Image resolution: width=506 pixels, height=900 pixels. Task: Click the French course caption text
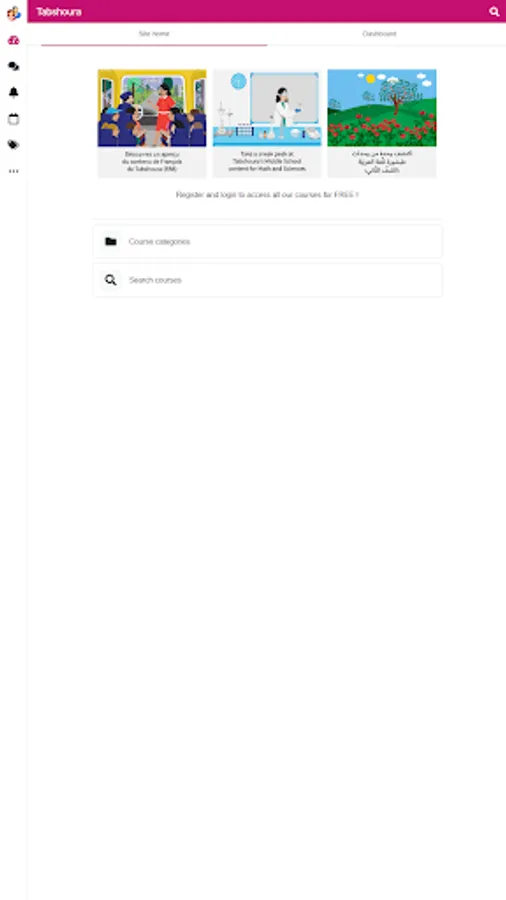152,162
